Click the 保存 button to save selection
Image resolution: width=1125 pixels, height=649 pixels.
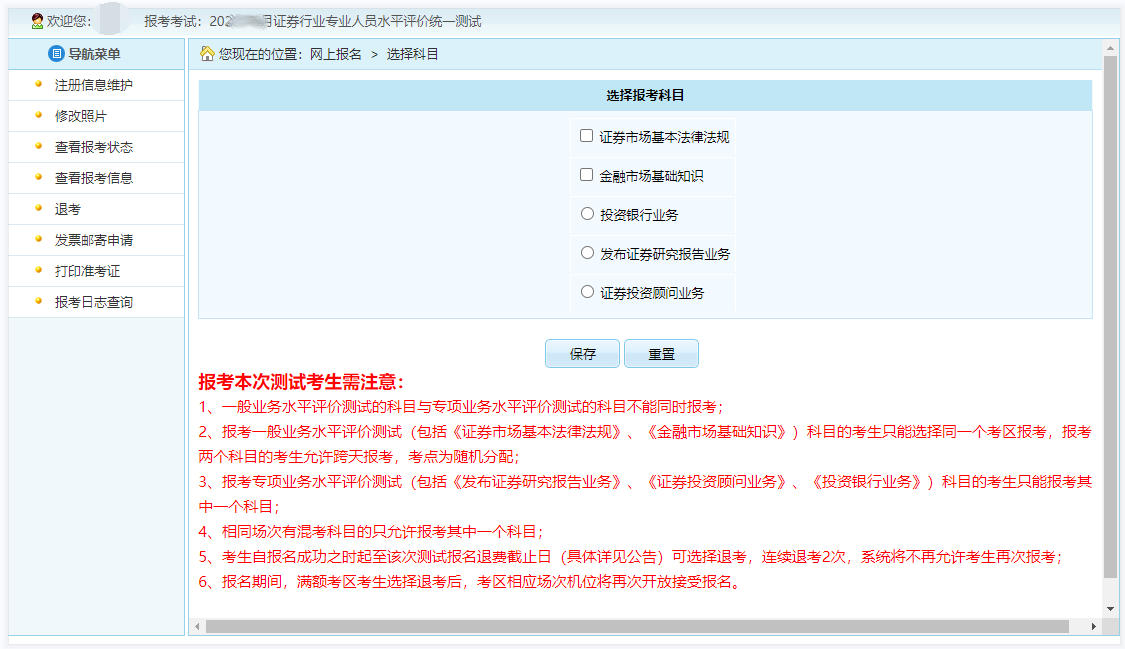click(x=582, y=353)
